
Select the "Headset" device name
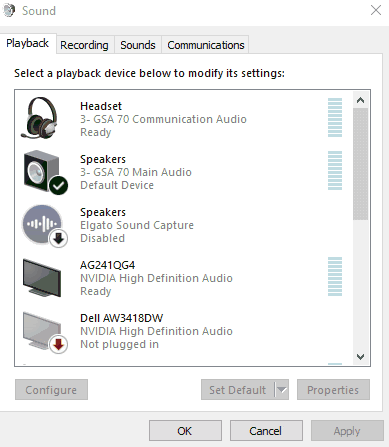point(101,106)
